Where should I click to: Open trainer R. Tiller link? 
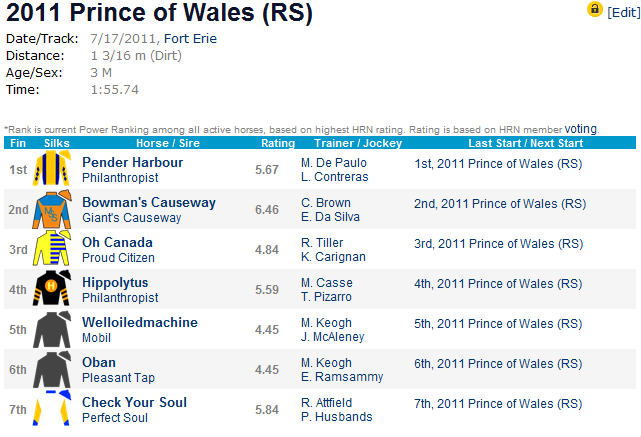(322, 243)
